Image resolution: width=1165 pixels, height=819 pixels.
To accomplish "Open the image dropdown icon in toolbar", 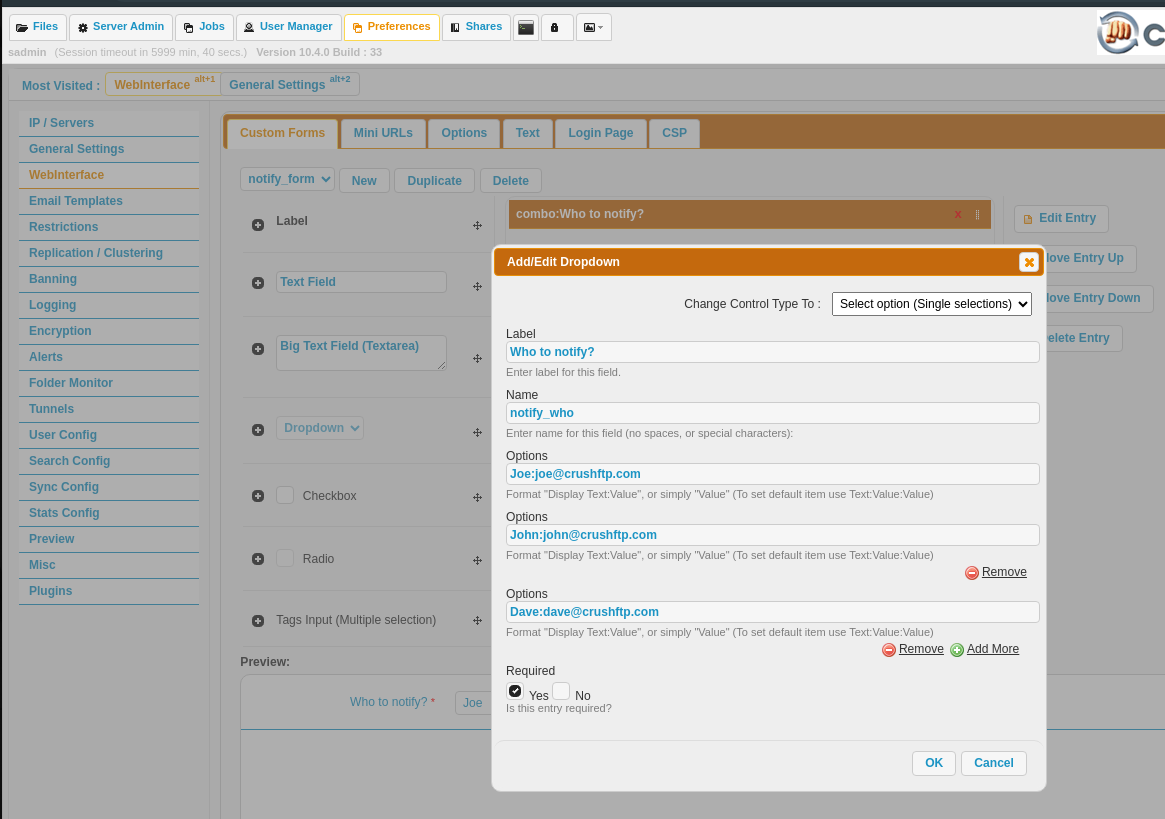I will pyautogui.click(x=594, y=27).
